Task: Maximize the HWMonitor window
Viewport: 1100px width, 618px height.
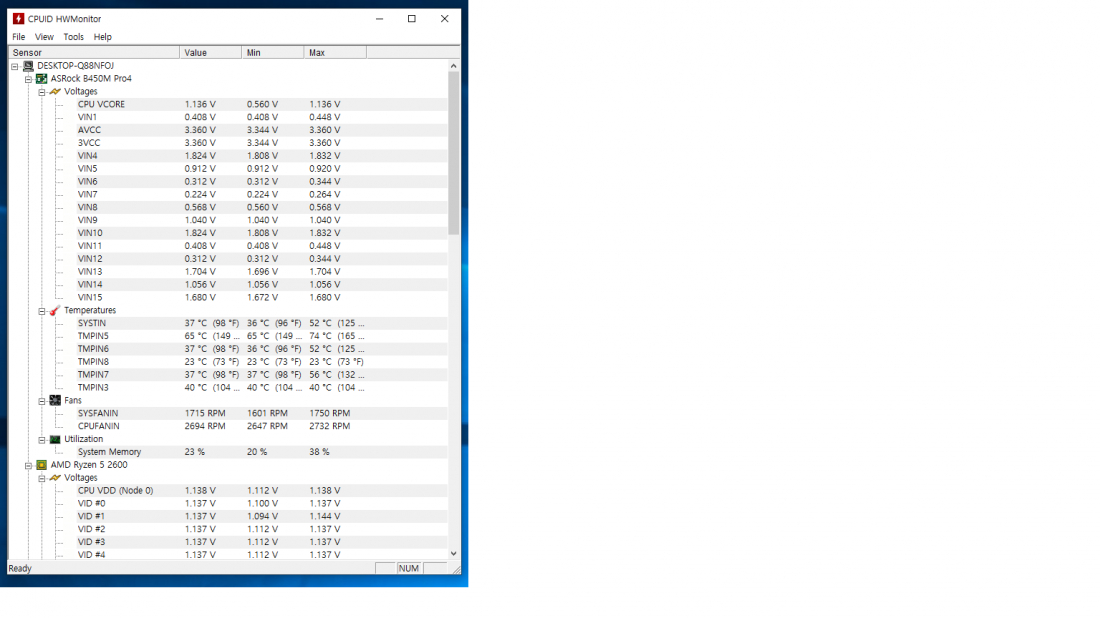Action: coord(412,19)
